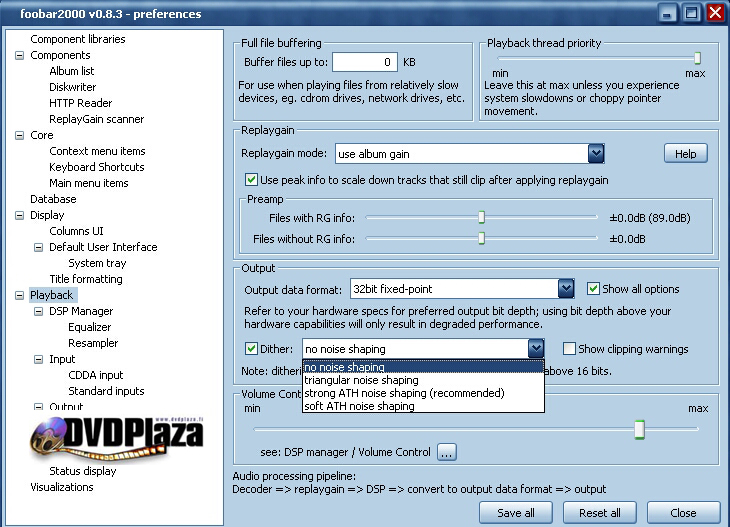The height and width of the screenshot is (527, 730).
Task: Collapse the Default User Interface node
Action: tap(38, 247)
